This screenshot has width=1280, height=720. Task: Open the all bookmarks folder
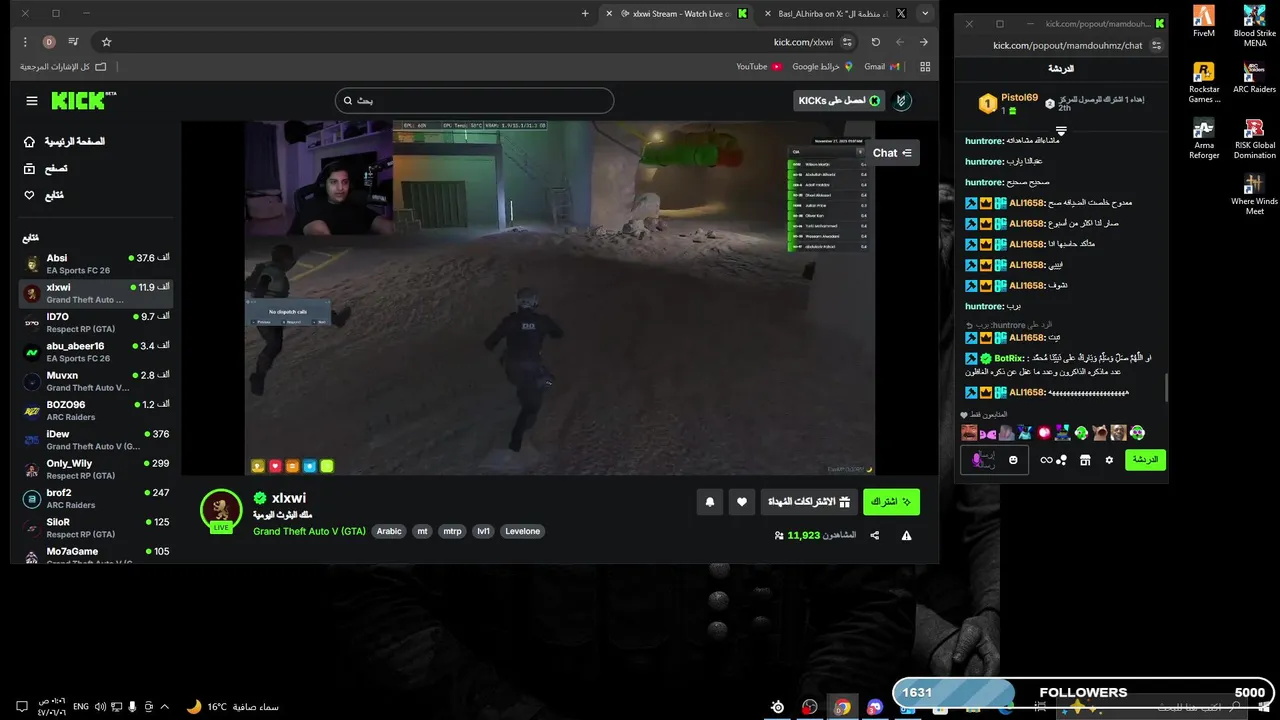point(63,67)
